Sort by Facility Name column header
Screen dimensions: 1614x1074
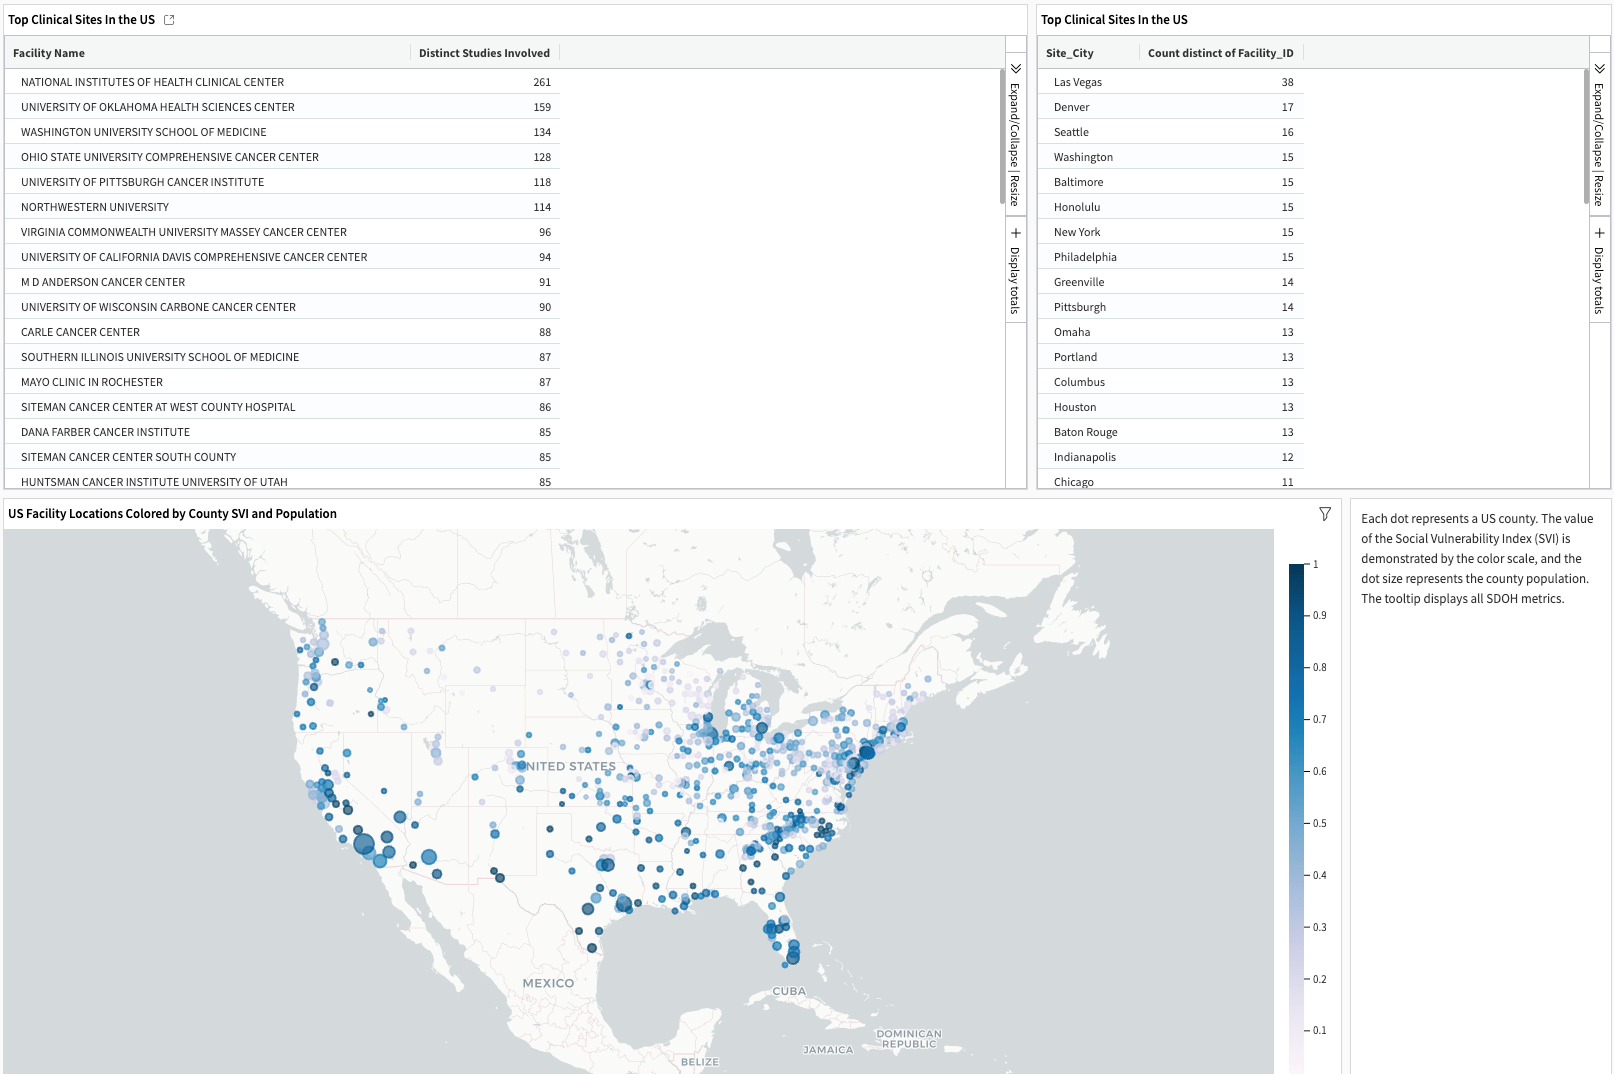[207, 53]
